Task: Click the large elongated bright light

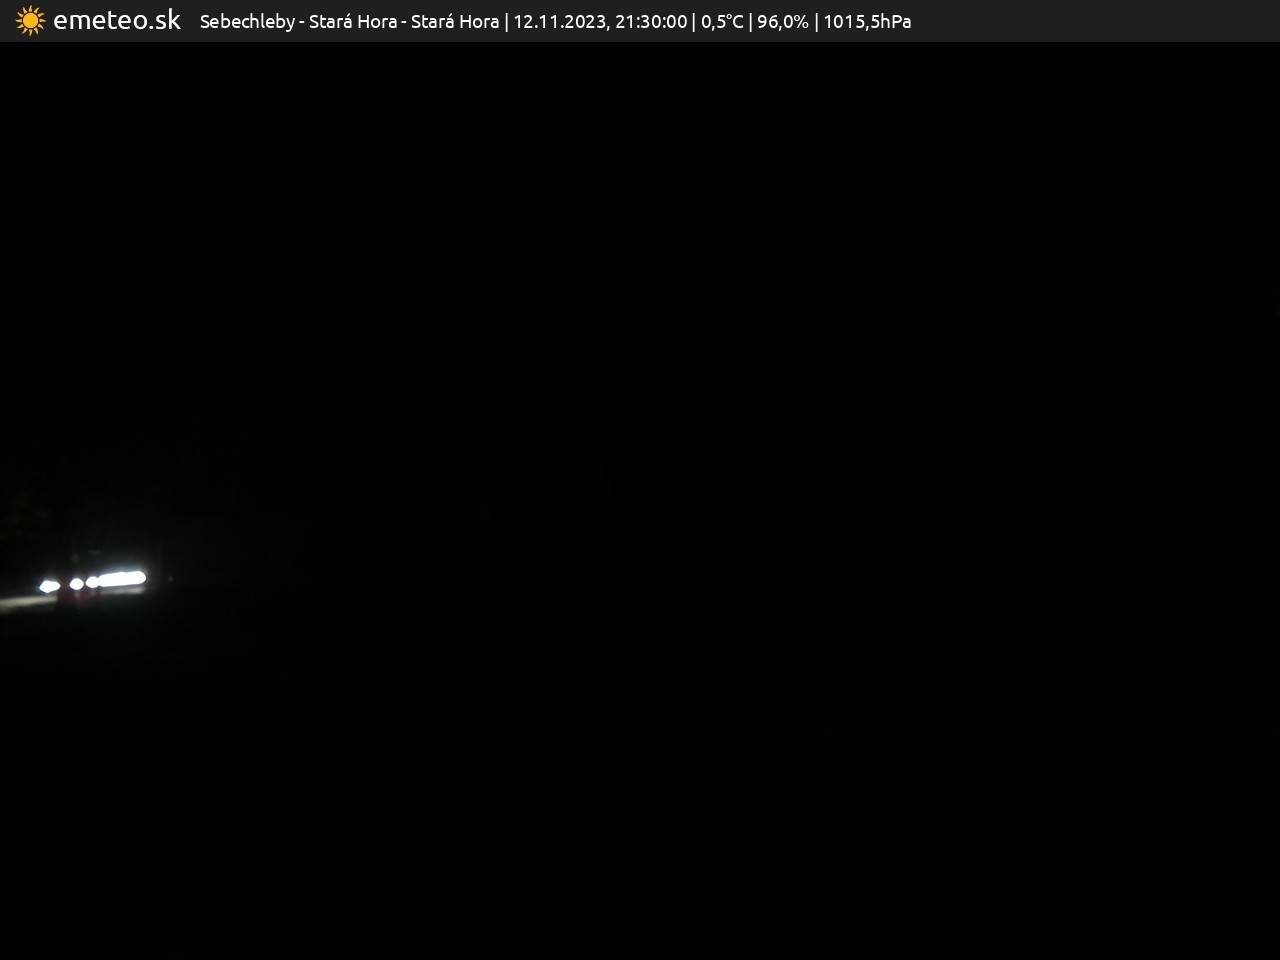Action: 123,578
